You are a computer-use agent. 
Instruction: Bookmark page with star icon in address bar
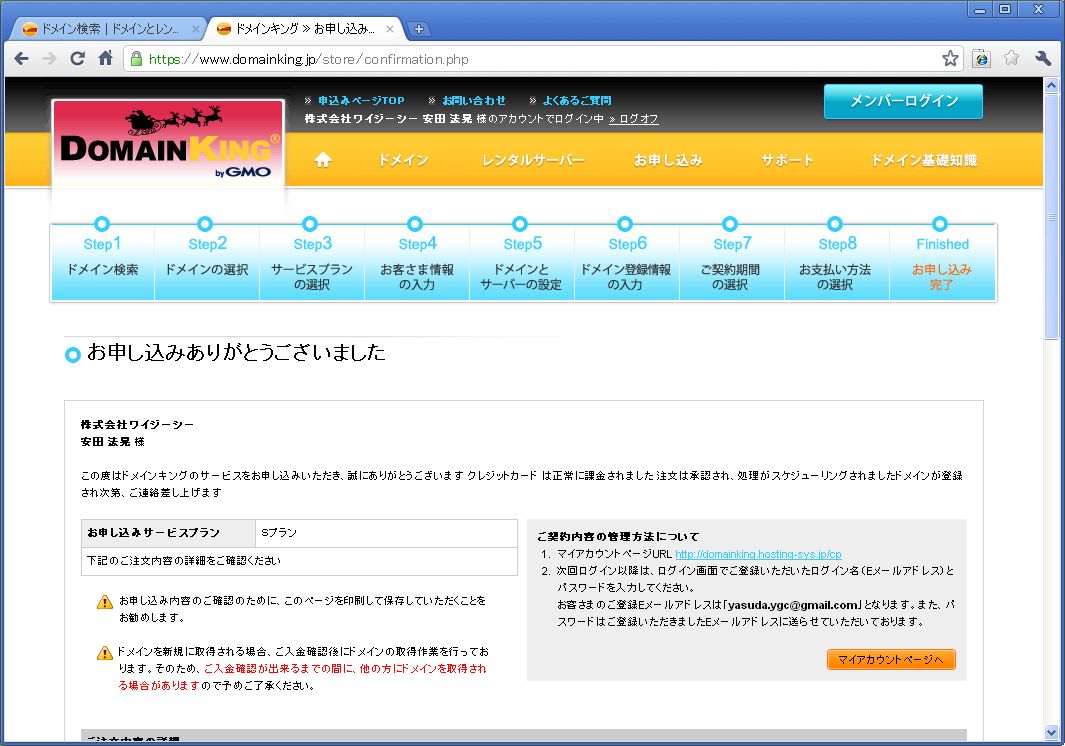[x=949, y=59]
